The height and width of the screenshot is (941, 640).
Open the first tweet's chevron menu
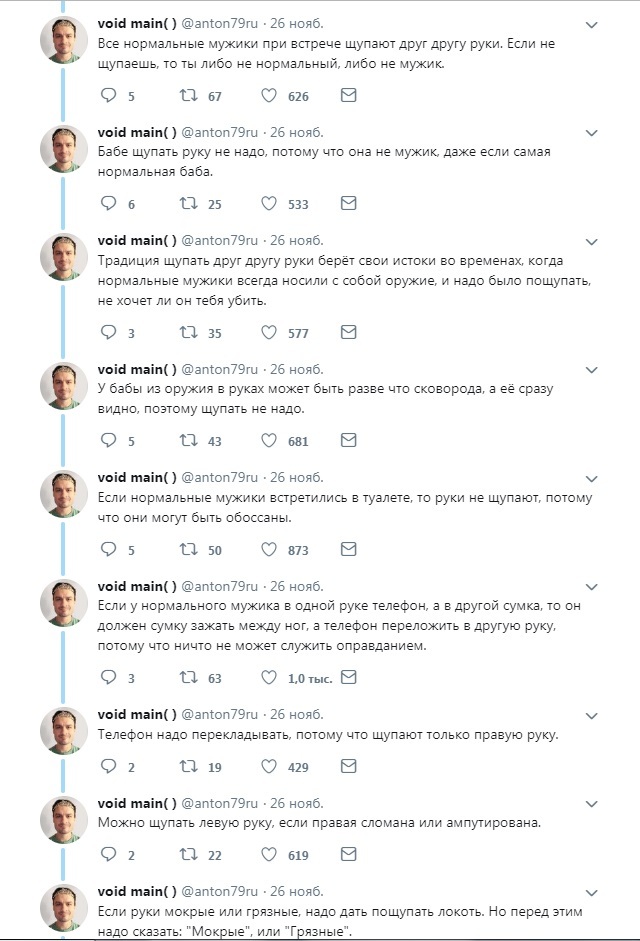[591, 25]
